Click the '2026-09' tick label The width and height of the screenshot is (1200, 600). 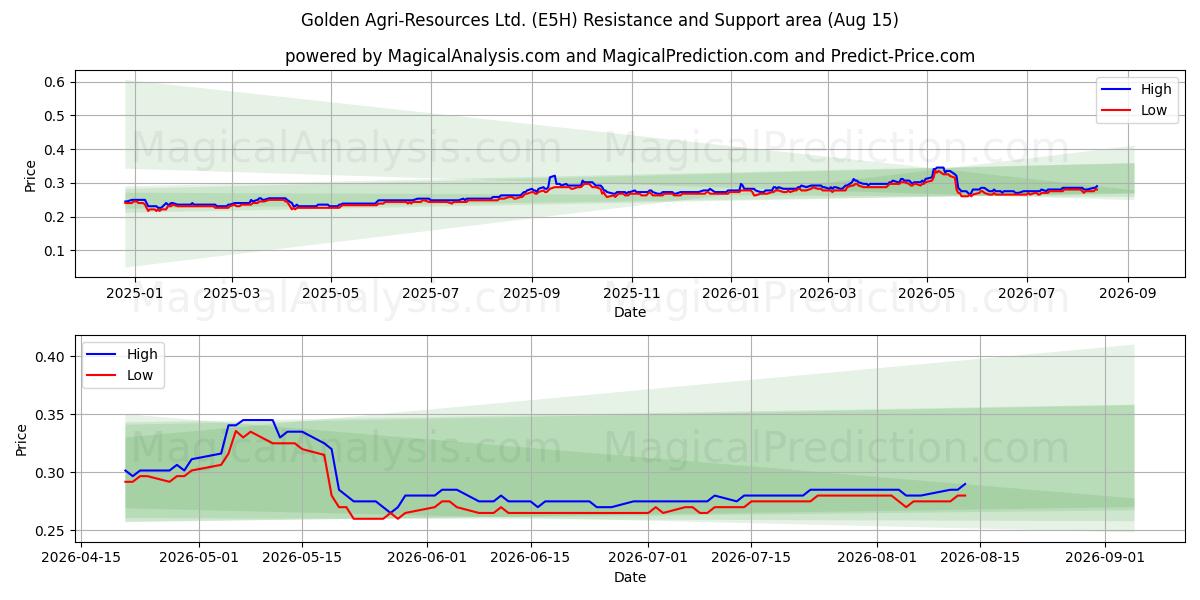pyautogui.click(x=1128, y=294)
